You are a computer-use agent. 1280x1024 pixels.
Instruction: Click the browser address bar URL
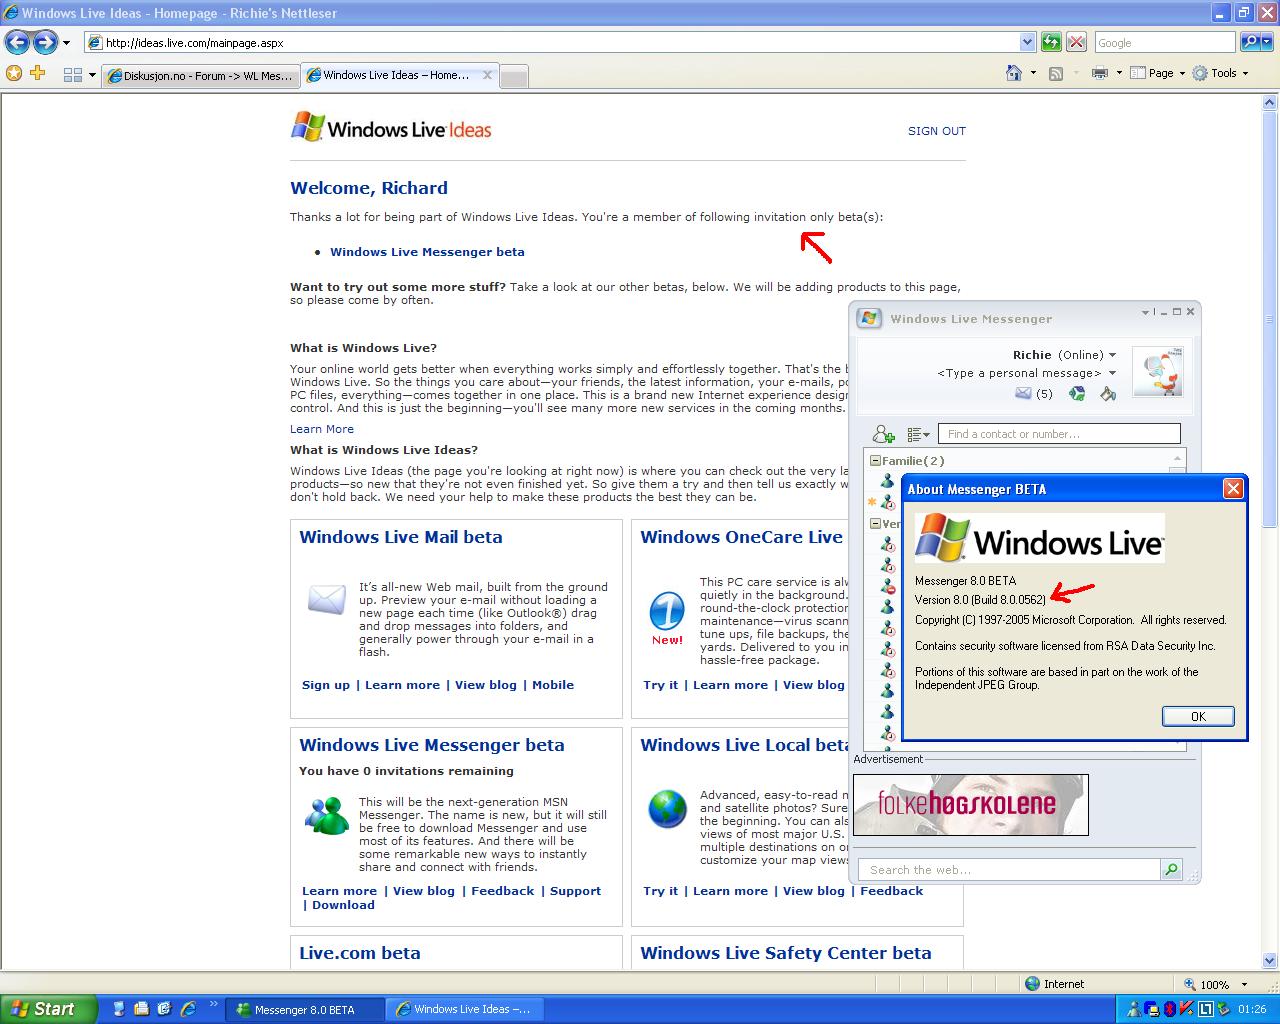560,42
